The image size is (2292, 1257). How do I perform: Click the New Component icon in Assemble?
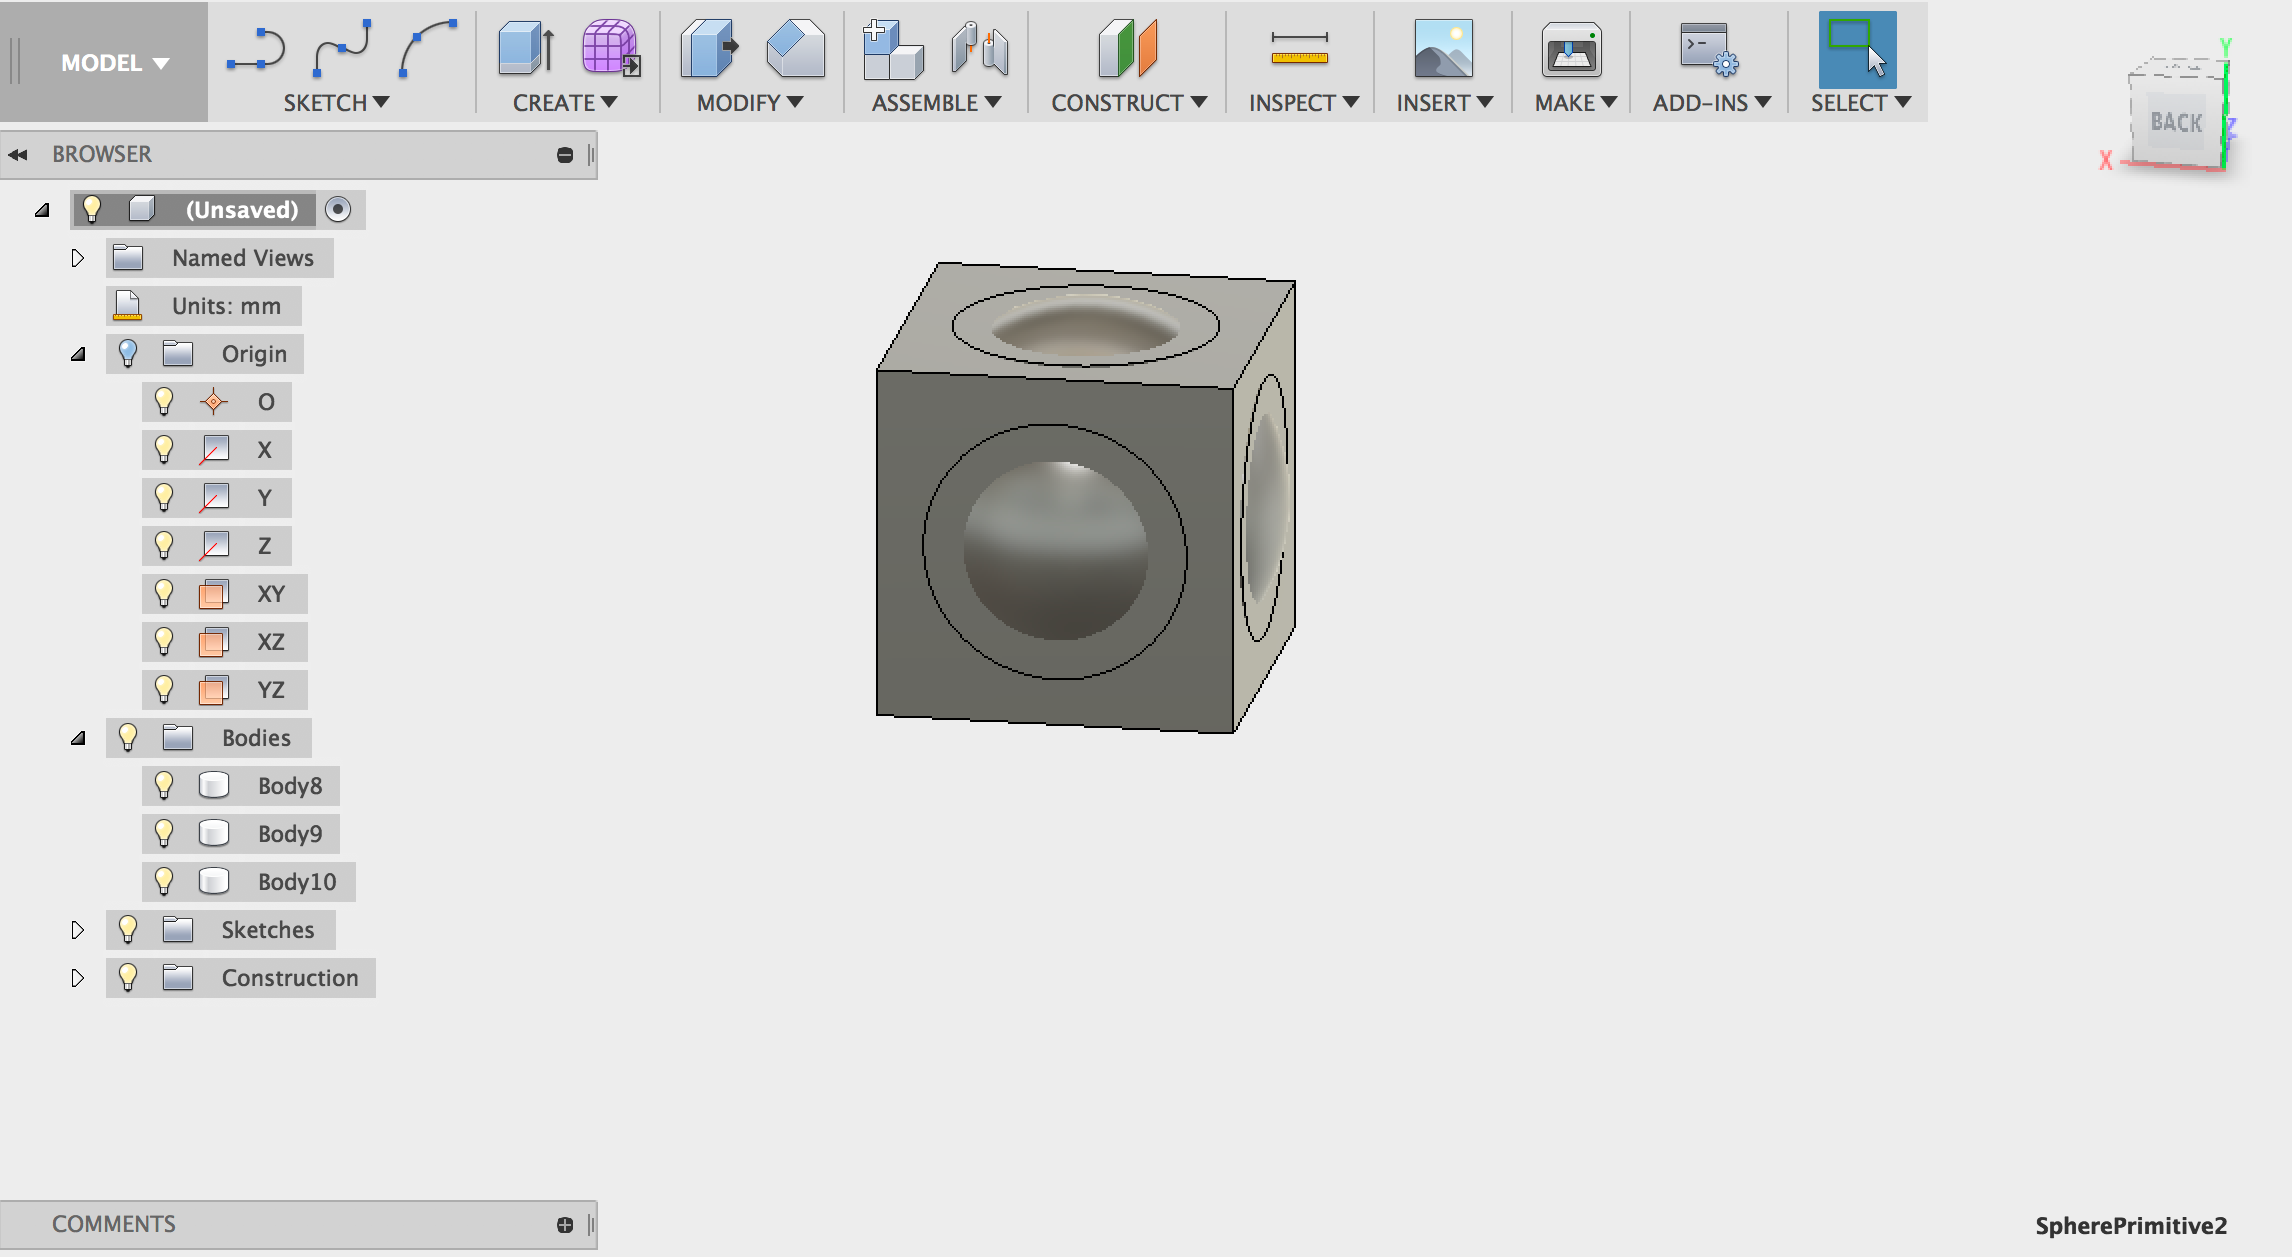tap(893, 48)
